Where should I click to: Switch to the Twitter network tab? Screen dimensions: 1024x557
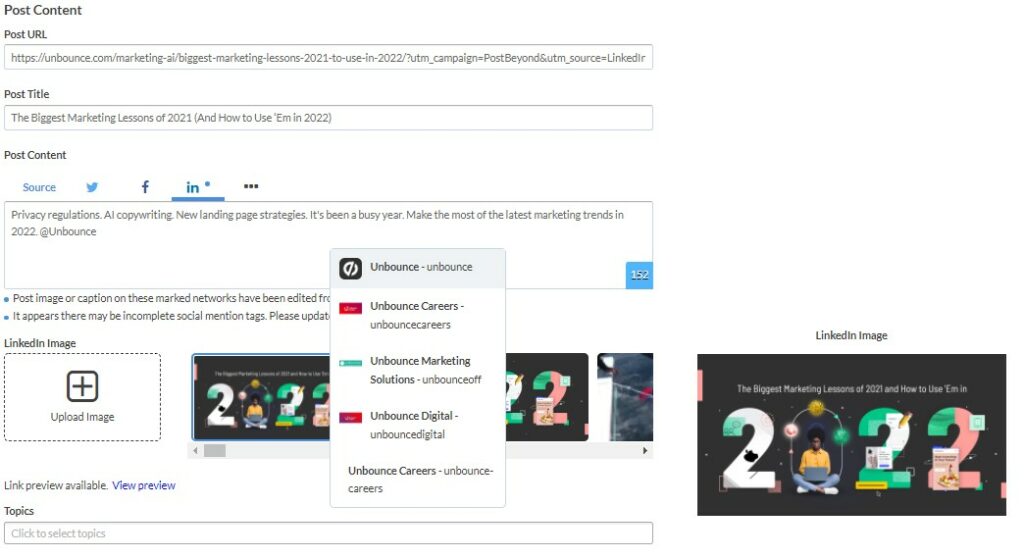coord(92,187)
